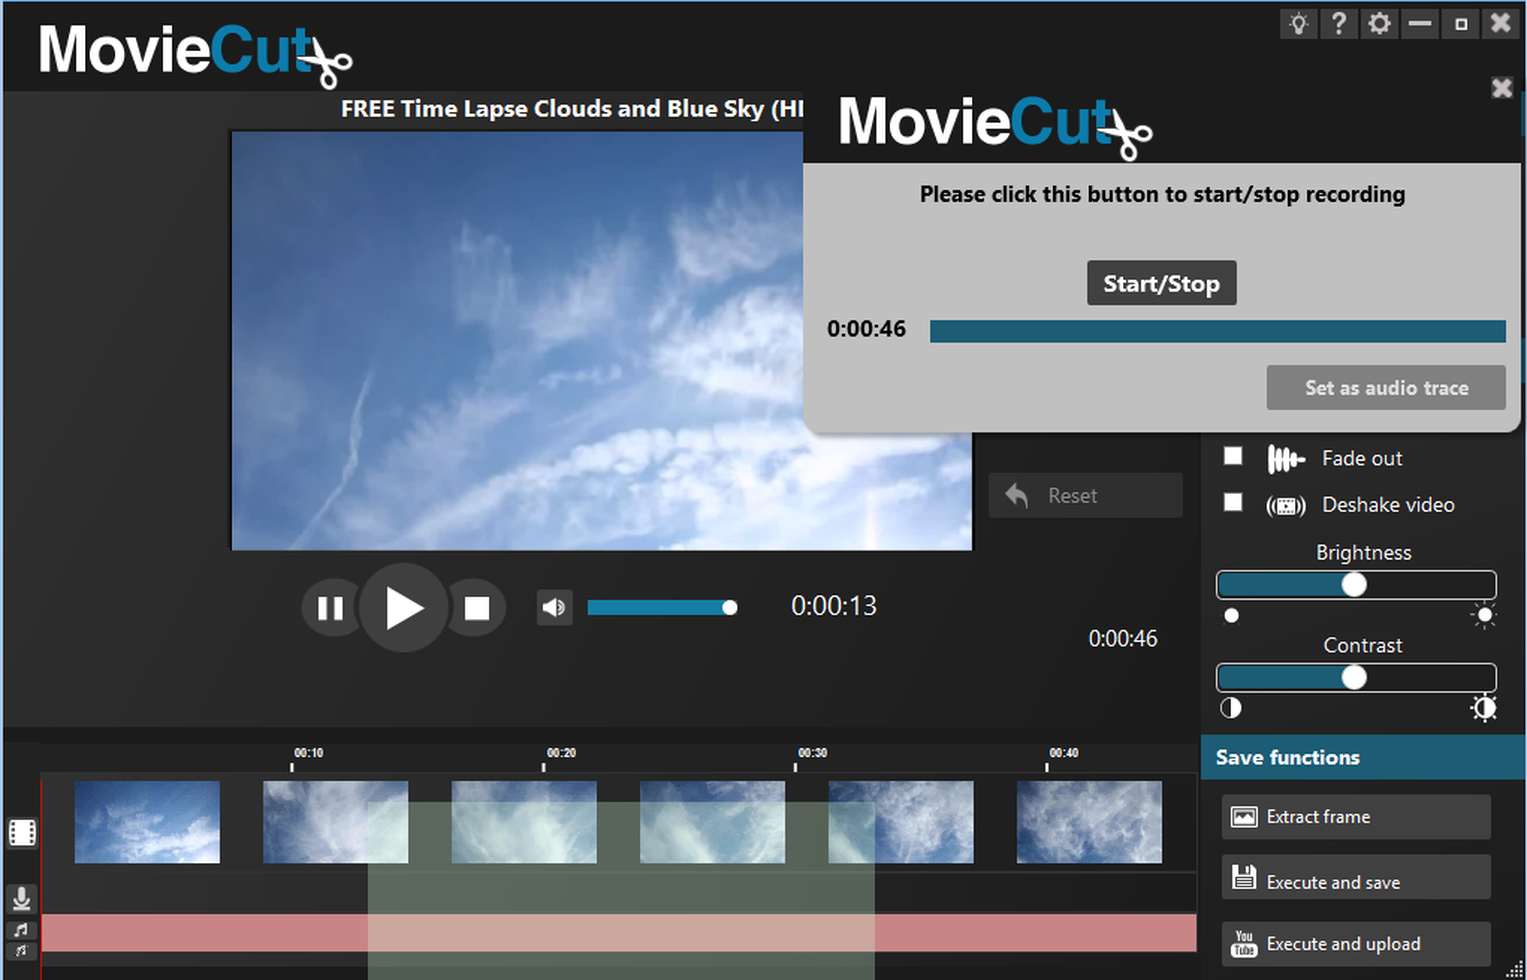
Task: Click the floppy disk save icon
Action: click(x=1243, y=877)
